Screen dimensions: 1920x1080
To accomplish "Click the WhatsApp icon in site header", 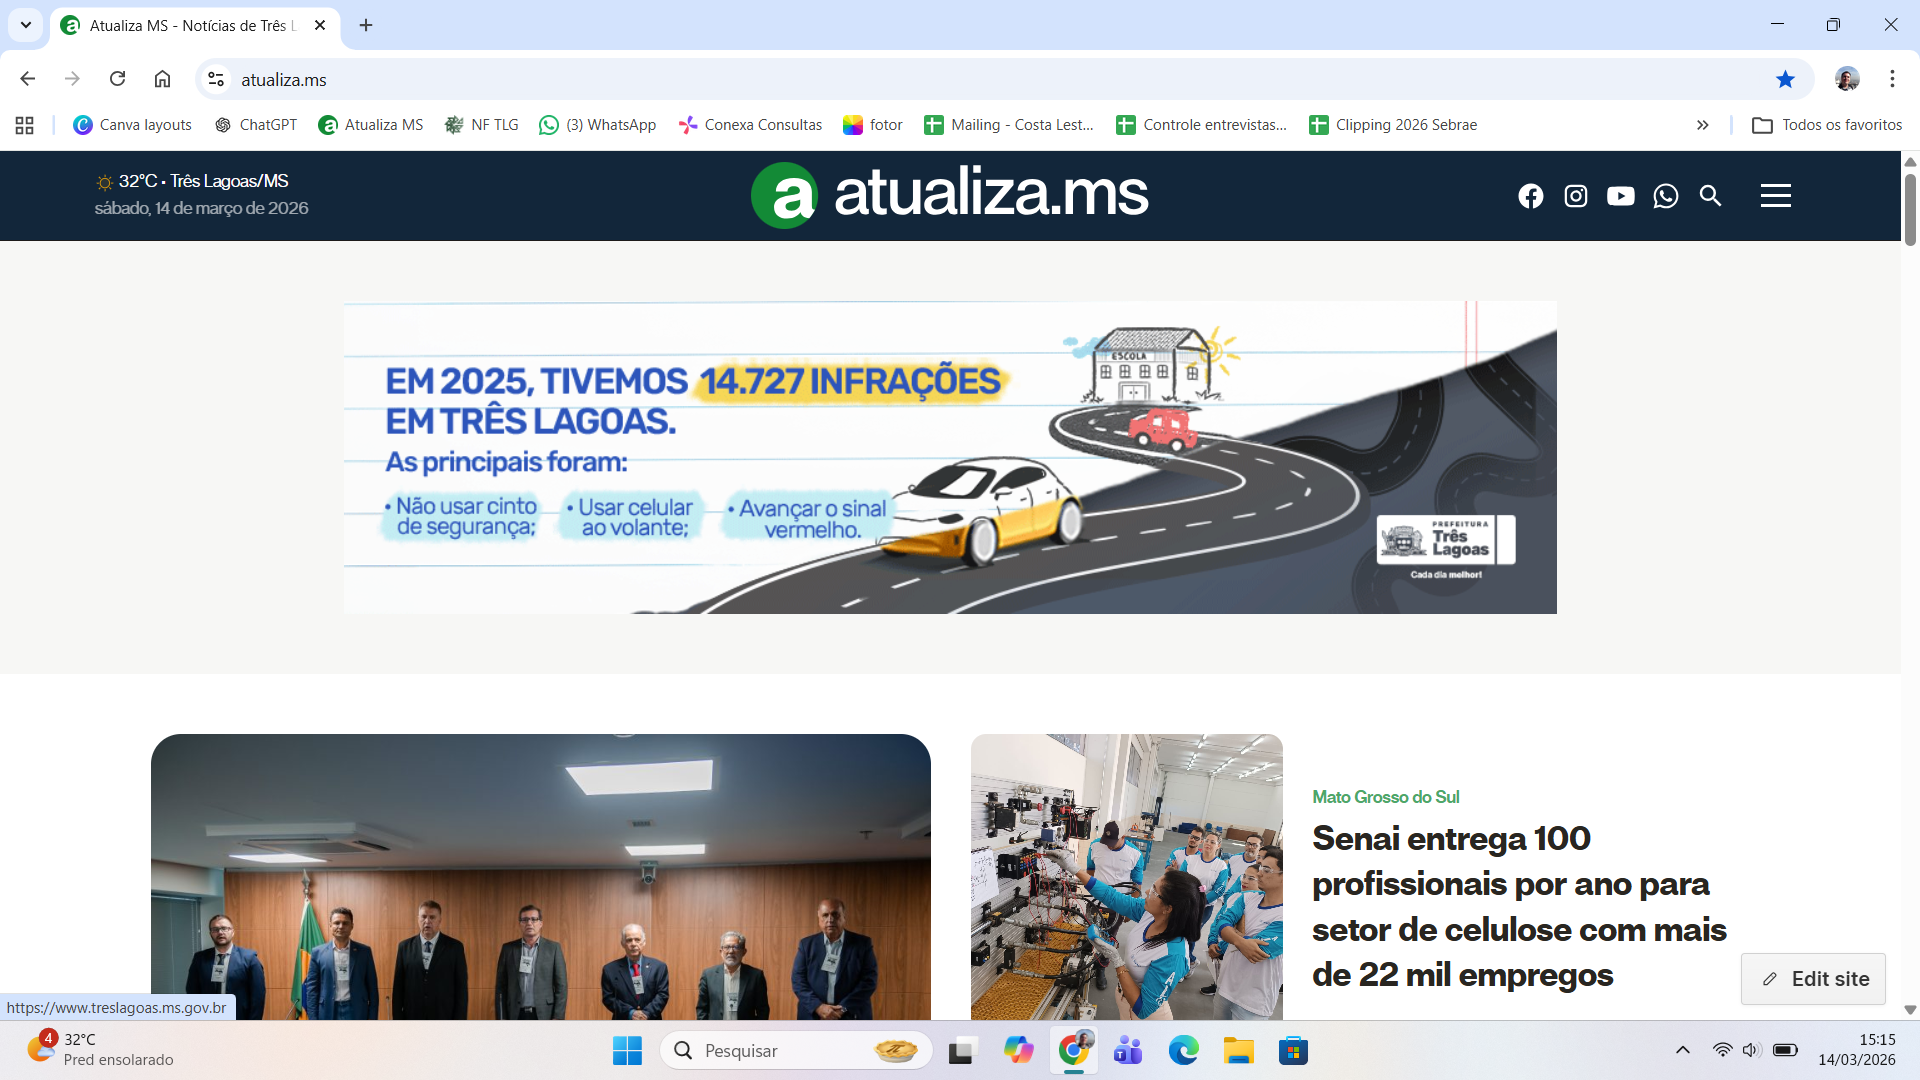I will point(1665,196).
